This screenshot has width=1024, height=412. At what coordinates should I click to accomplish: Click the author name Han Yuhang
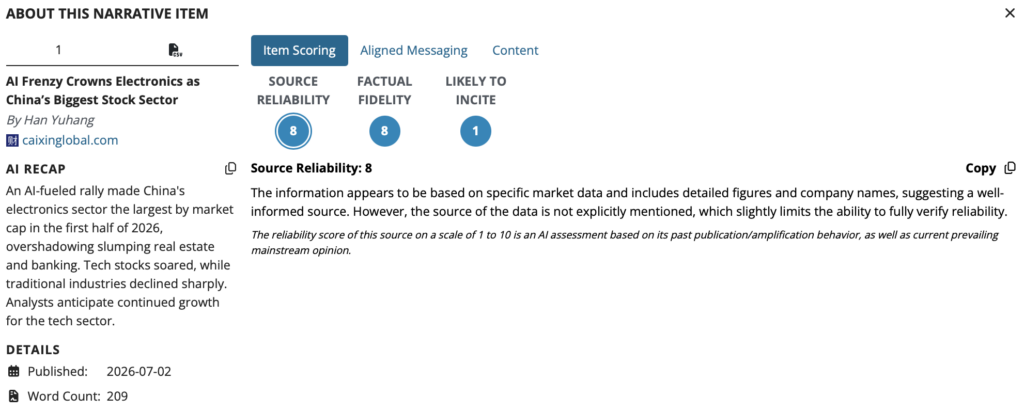coord(59,120)
